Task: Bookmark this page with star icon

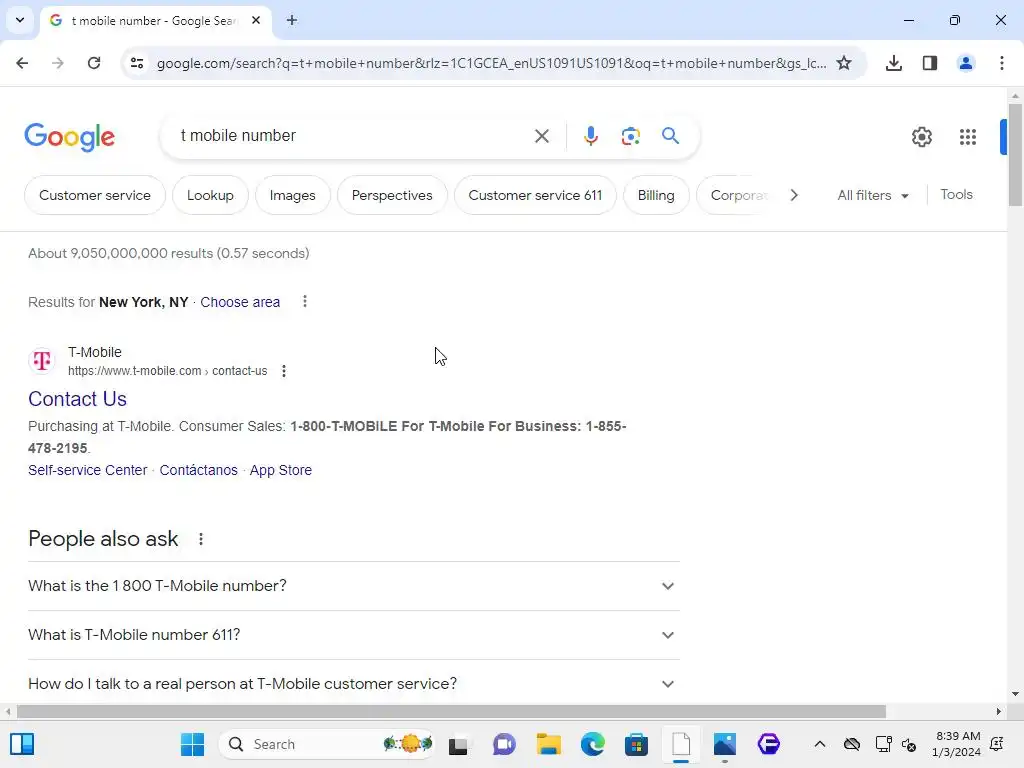Action: click(x=844, y=63)
